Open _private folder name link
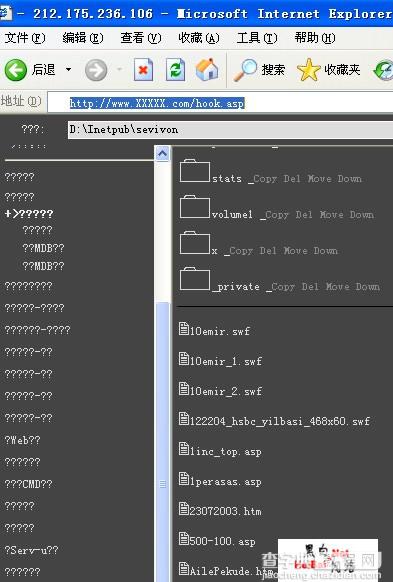 coord(236,287)
